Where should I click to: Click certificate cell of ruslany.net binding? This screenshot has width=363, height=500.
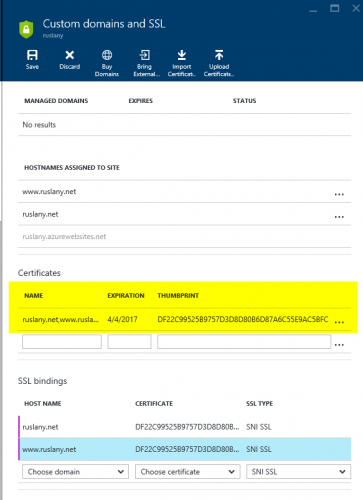(x=187, y=427)
